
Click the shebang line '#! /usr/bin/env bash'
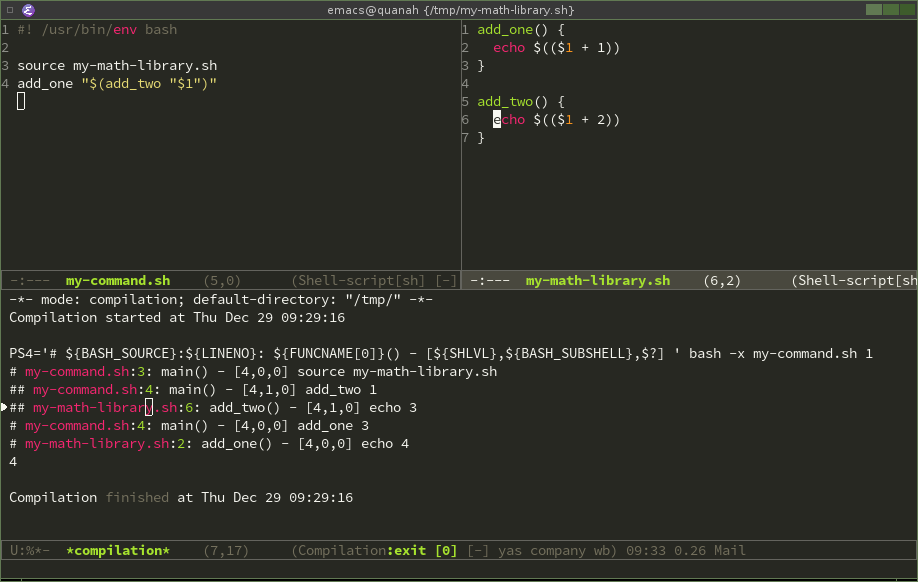click(x=97, y=30)
